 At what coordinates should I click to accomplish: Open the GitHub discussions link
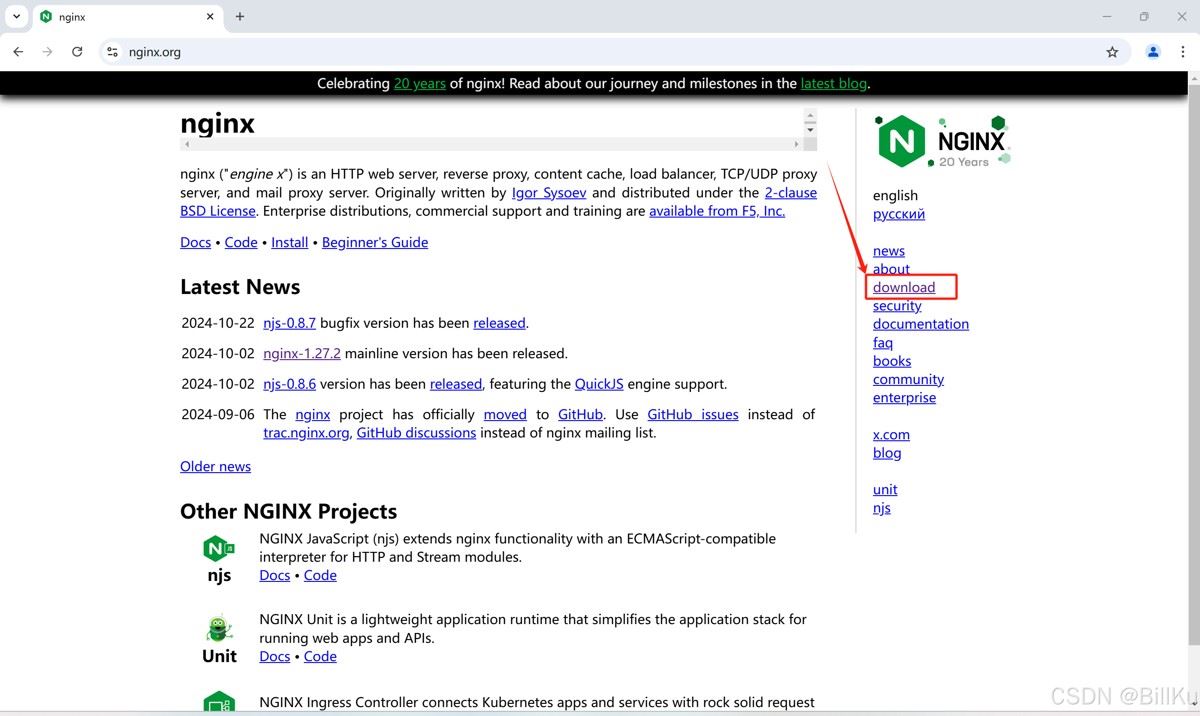pyautogui.click(x=416, y=433)
